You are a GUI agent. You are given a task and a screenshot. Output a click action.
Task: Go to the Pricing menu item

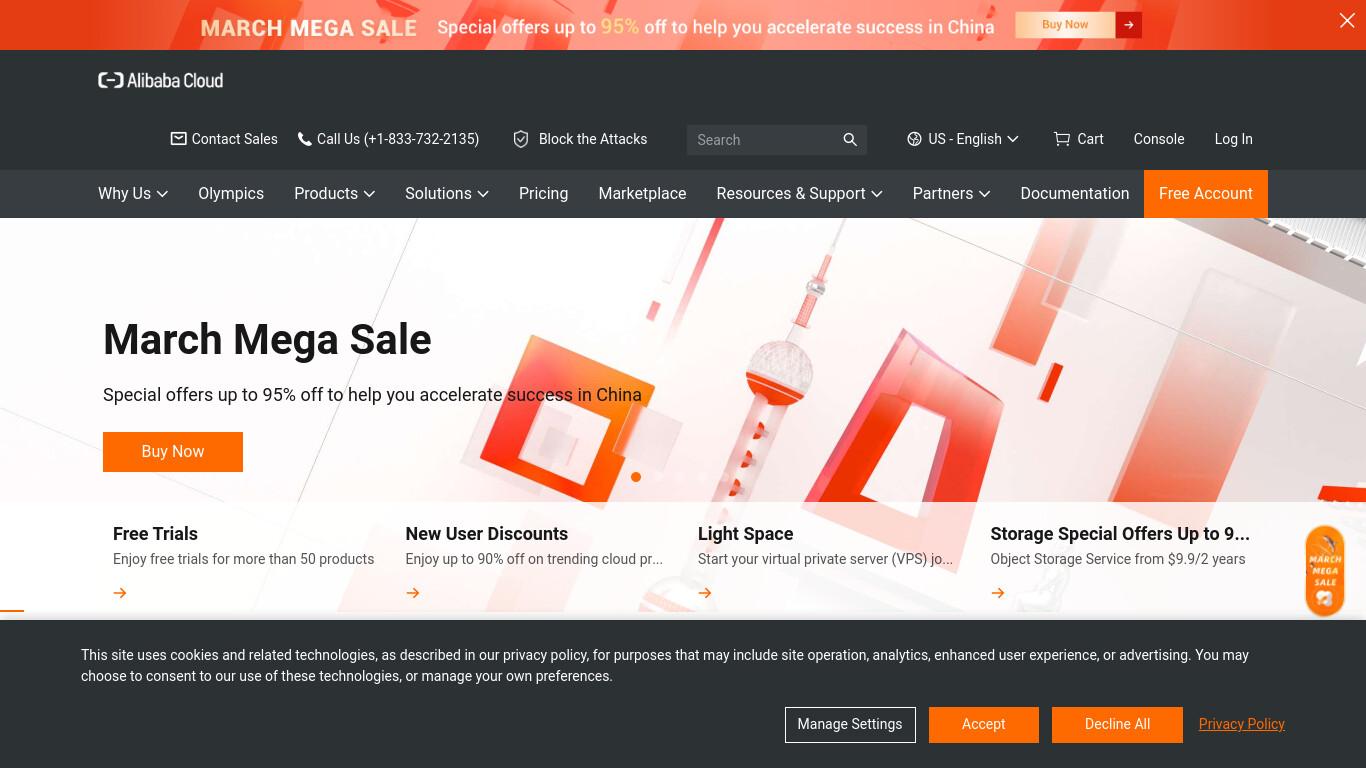[x=543, y=194]
